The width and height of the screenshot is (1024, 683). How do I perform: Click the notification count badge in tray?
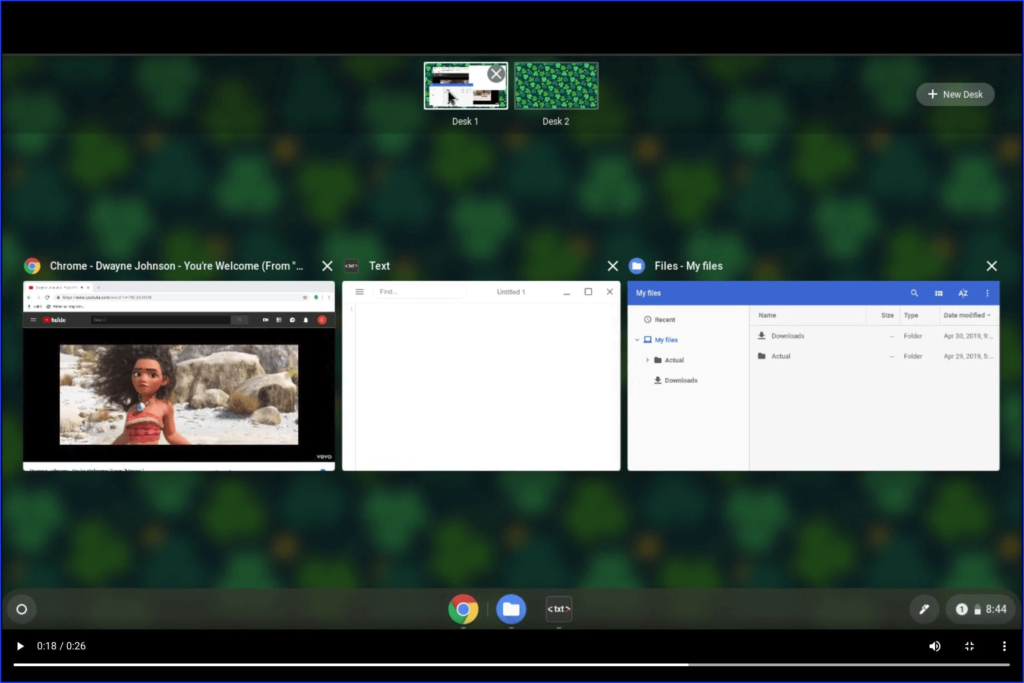961,609
